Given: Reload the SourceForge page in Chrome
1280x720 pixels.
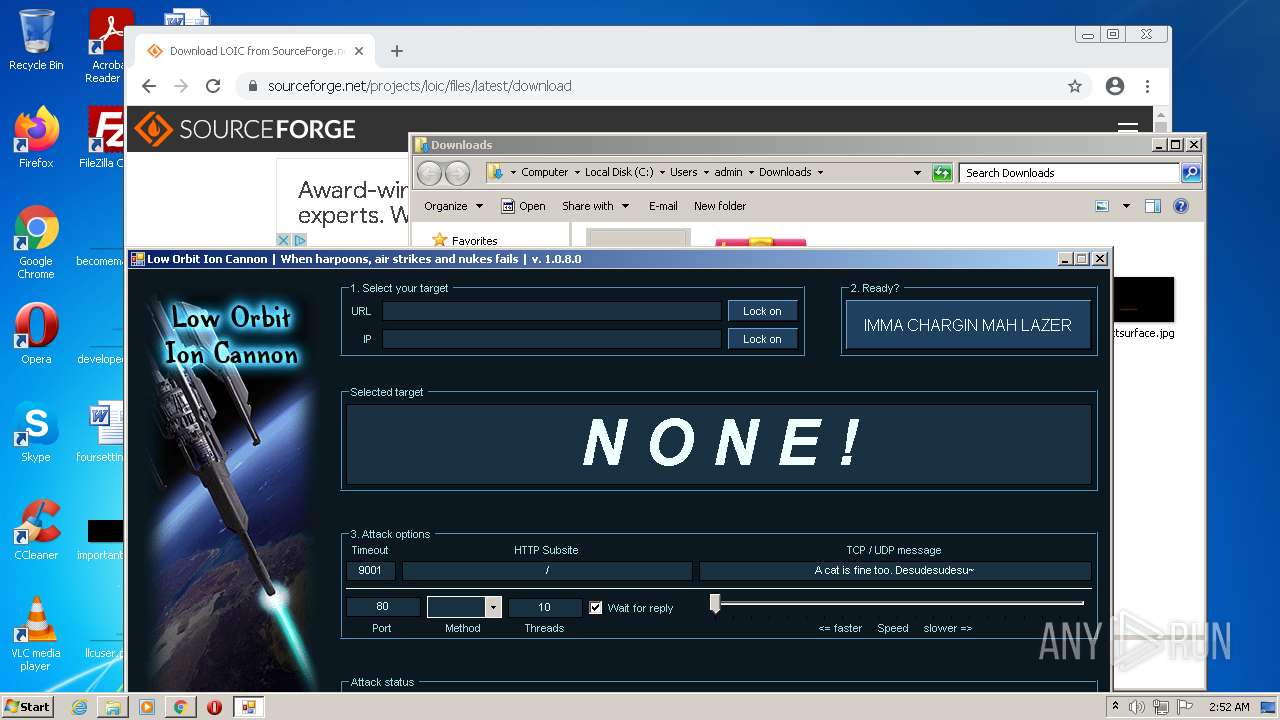Looking at the screenshot, I should (213, 86).
